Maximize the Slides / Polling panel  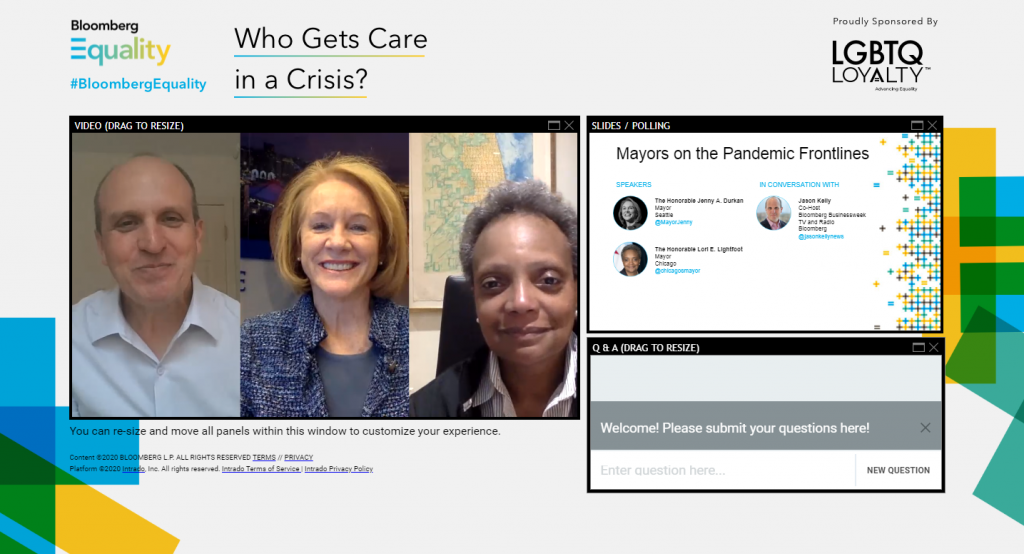pos(917,125)
